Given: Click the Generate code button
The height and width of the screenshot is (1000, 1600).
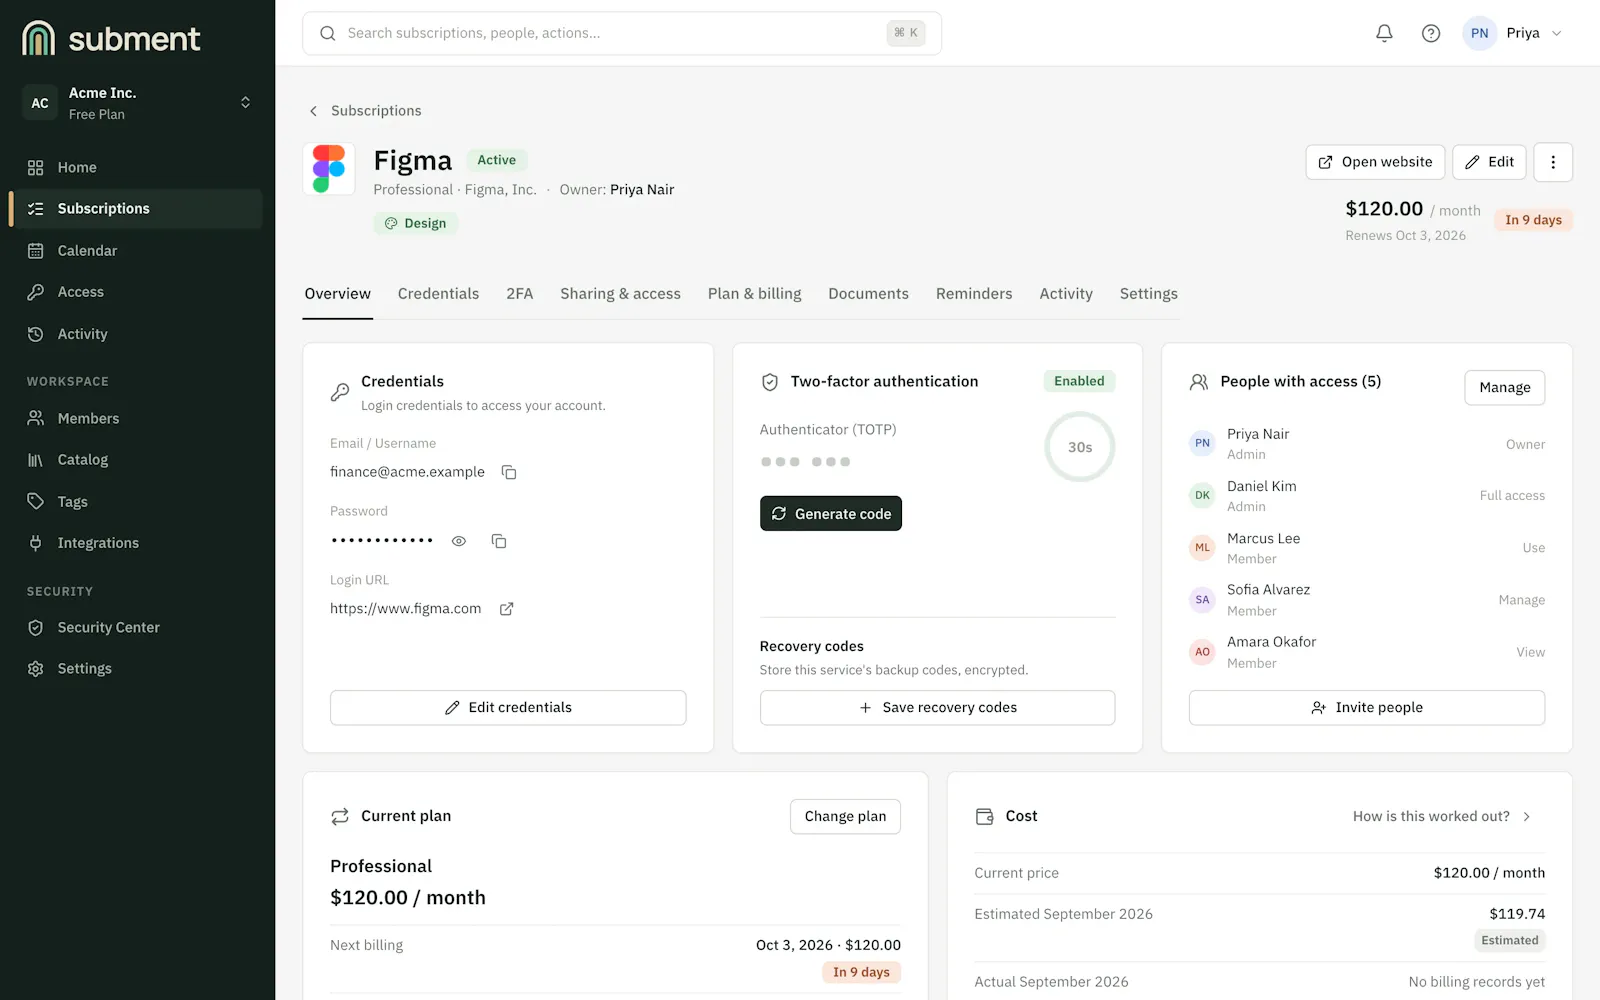Looking at the screenshot, I should pyautogui.click(x=831, y=514).
